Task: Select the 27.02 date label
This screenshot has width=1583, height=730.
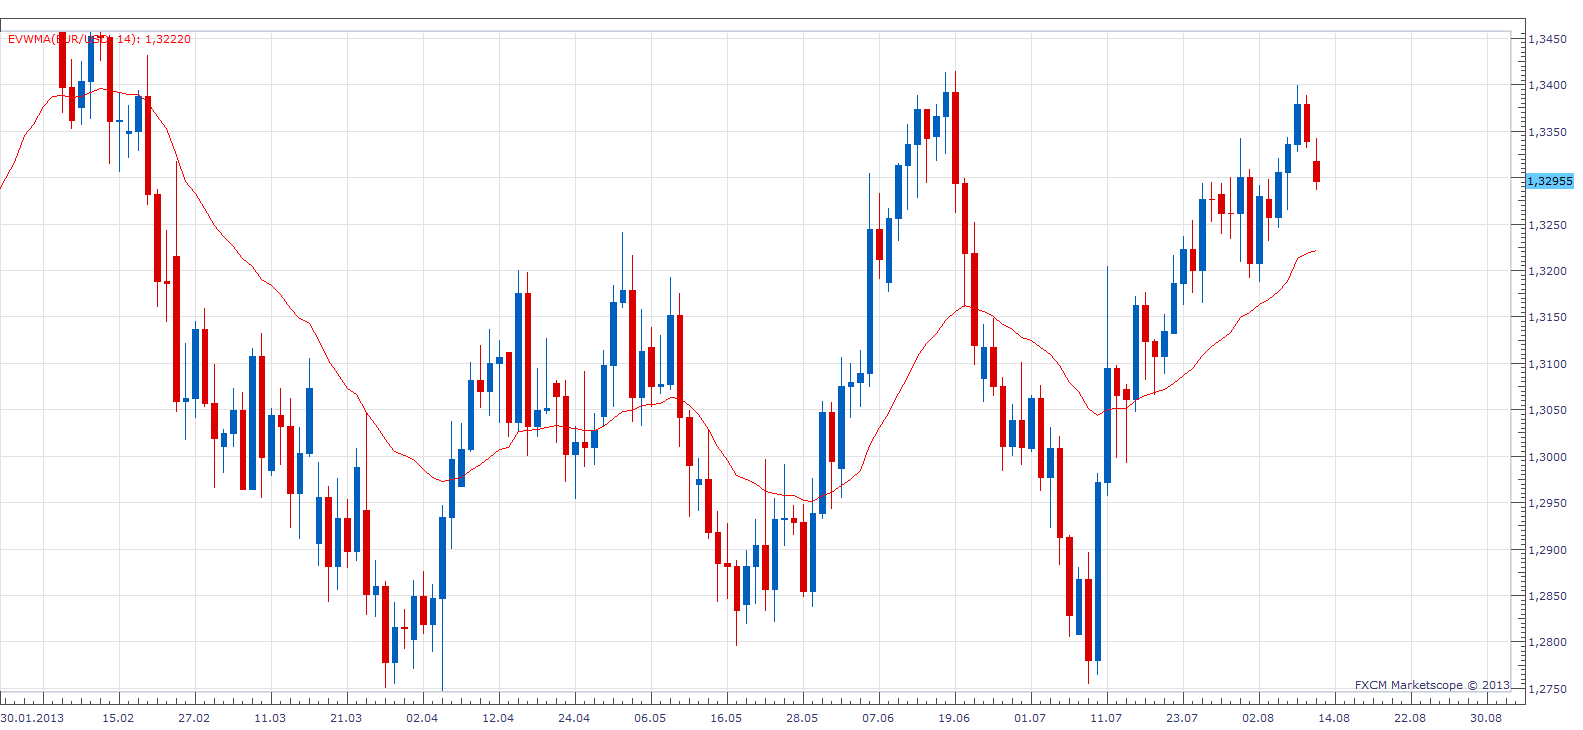Action: (x=194, y=718)
